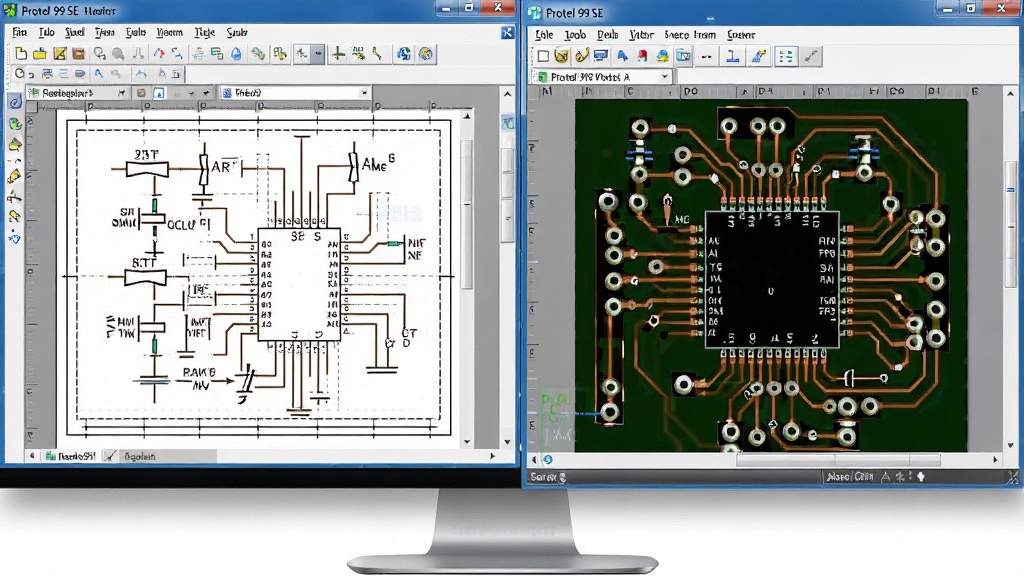1024x576 pixels.
Task: Click the brown box icon in schematic toolbar
Action: [x=78, y=54]
